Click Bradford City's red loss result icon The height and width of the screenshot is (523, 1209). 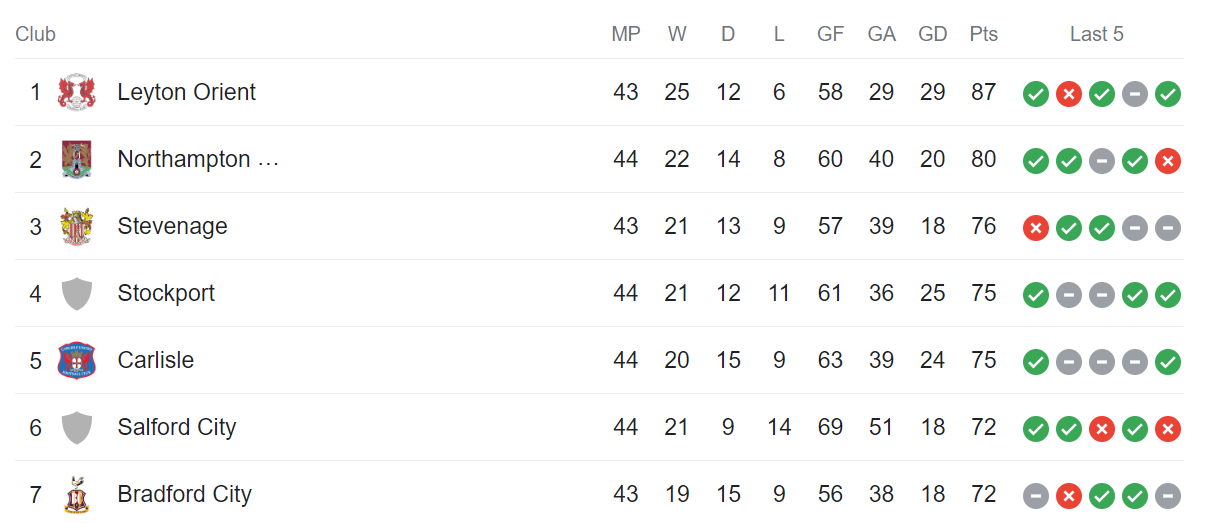[x=1069, y=496]
